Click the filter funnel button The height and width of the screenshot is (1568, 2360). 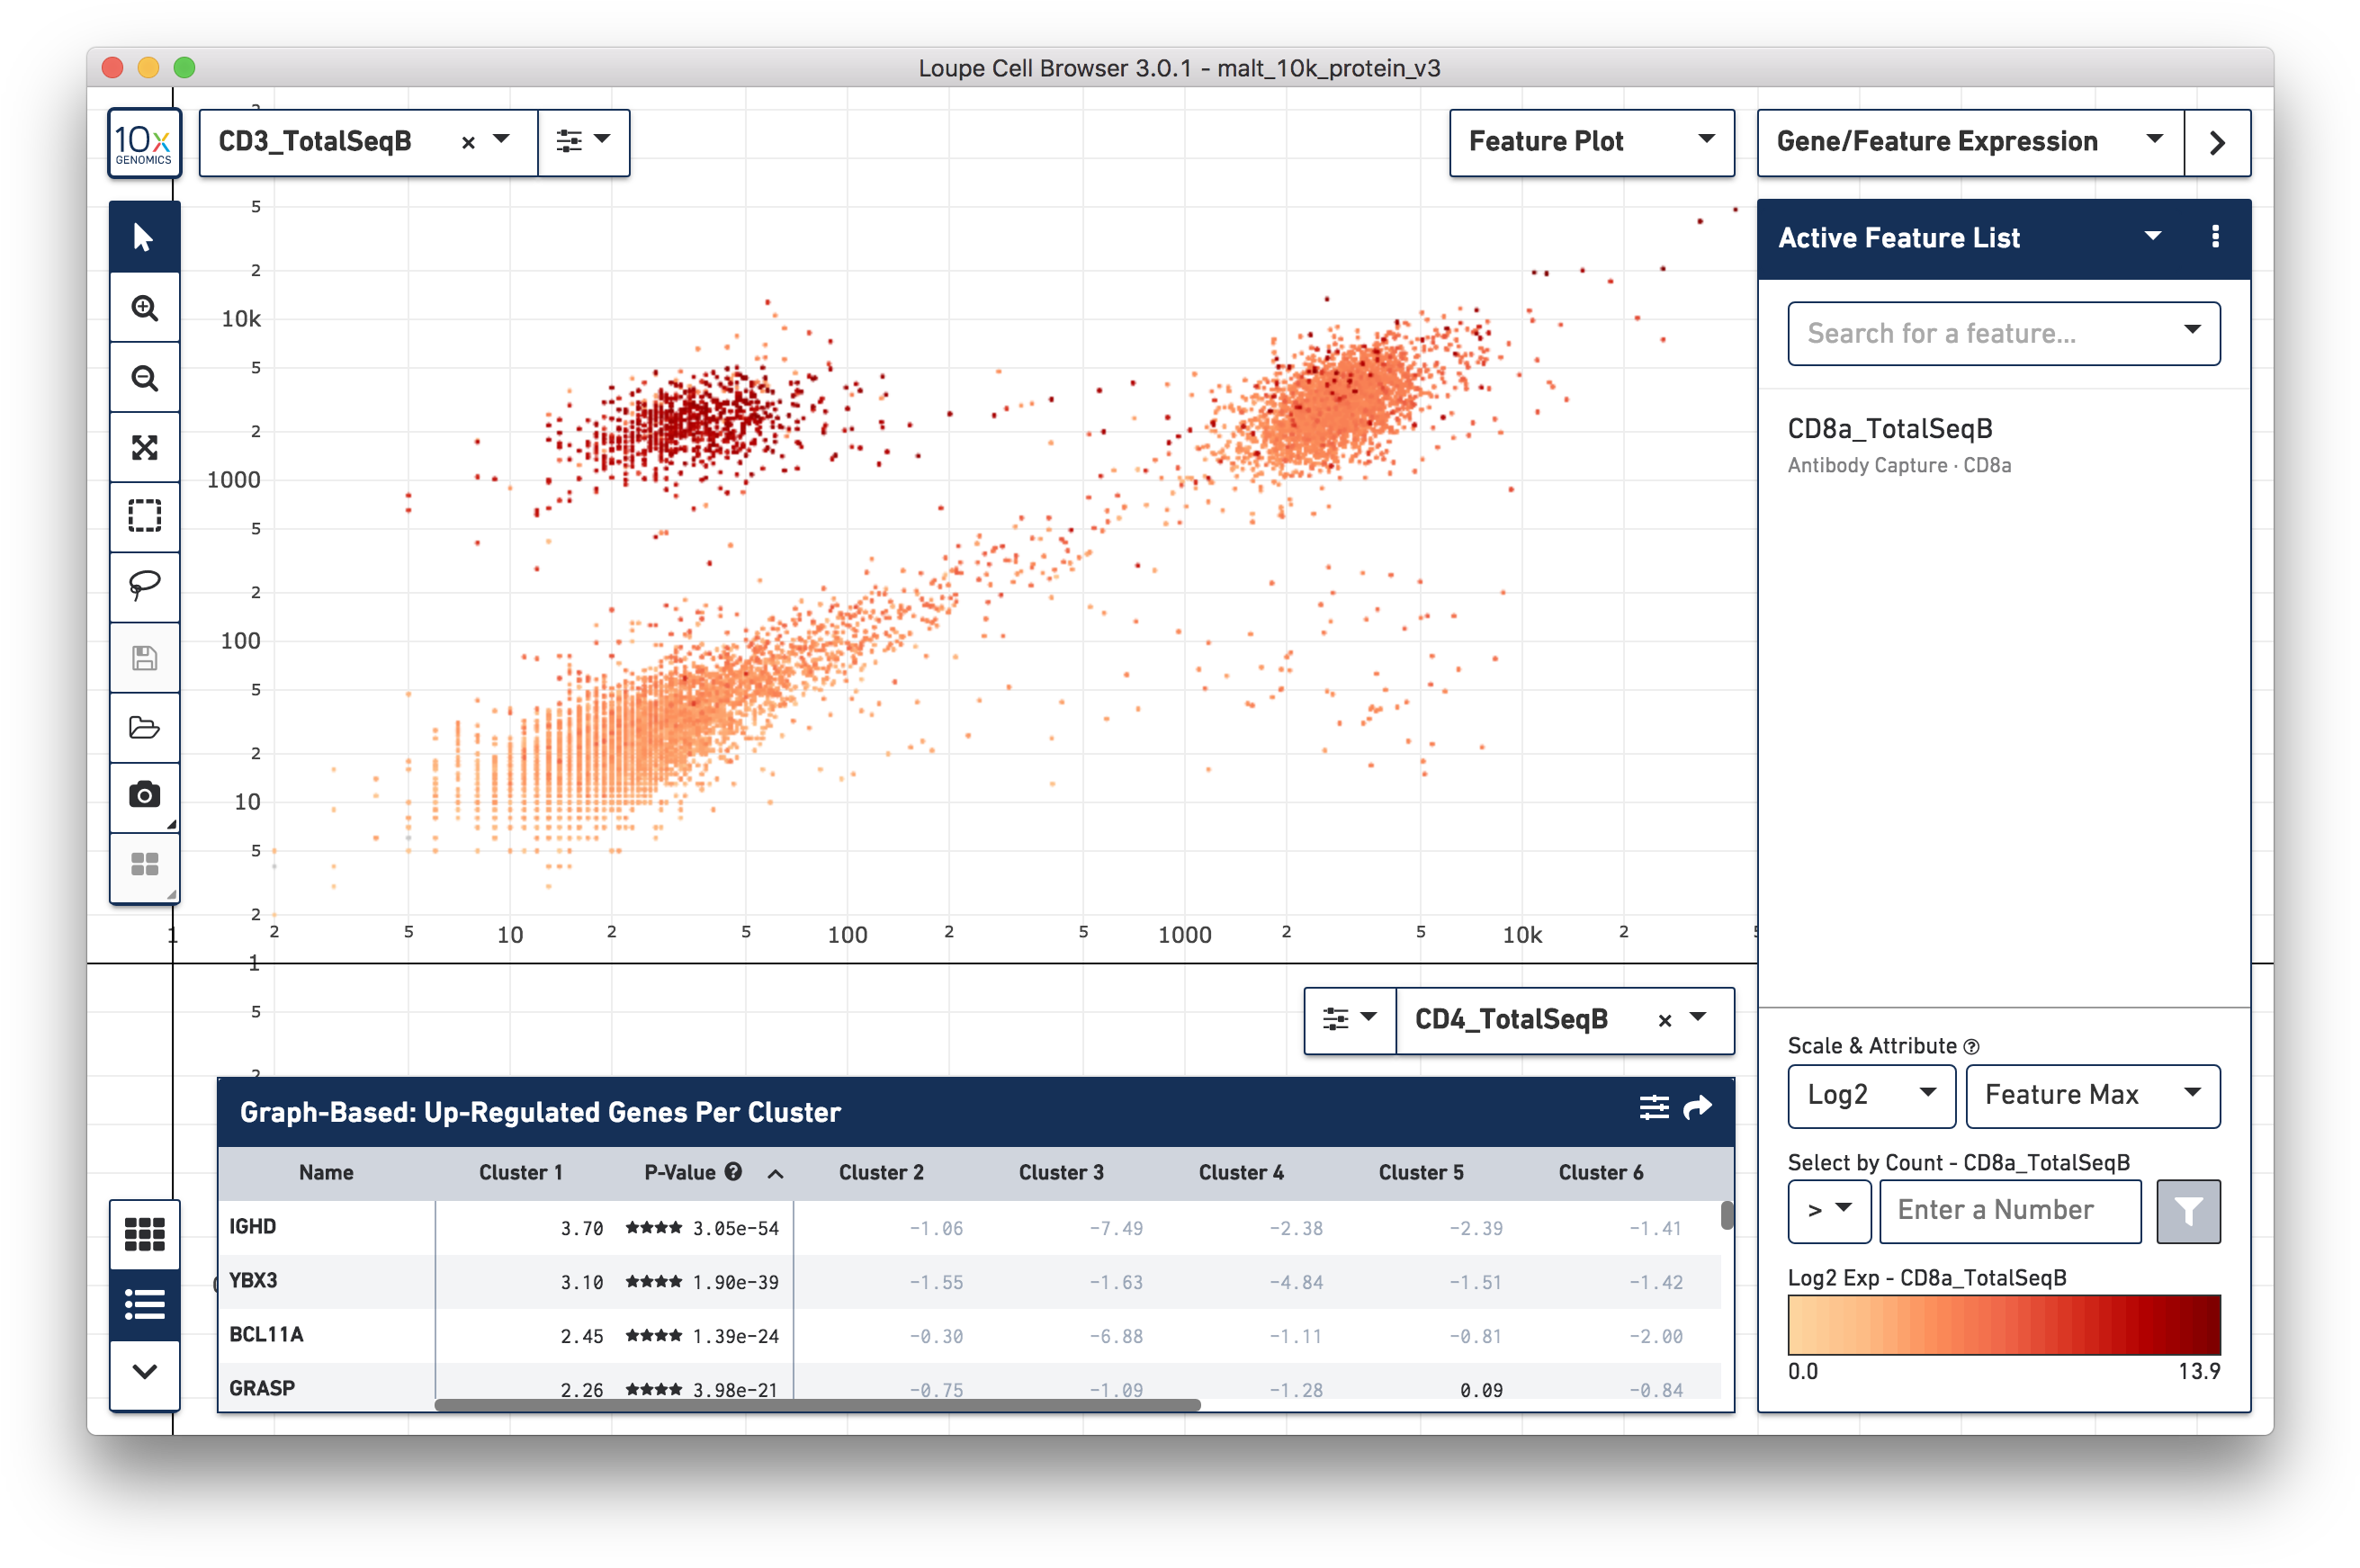click(x=2187, y=1211)
